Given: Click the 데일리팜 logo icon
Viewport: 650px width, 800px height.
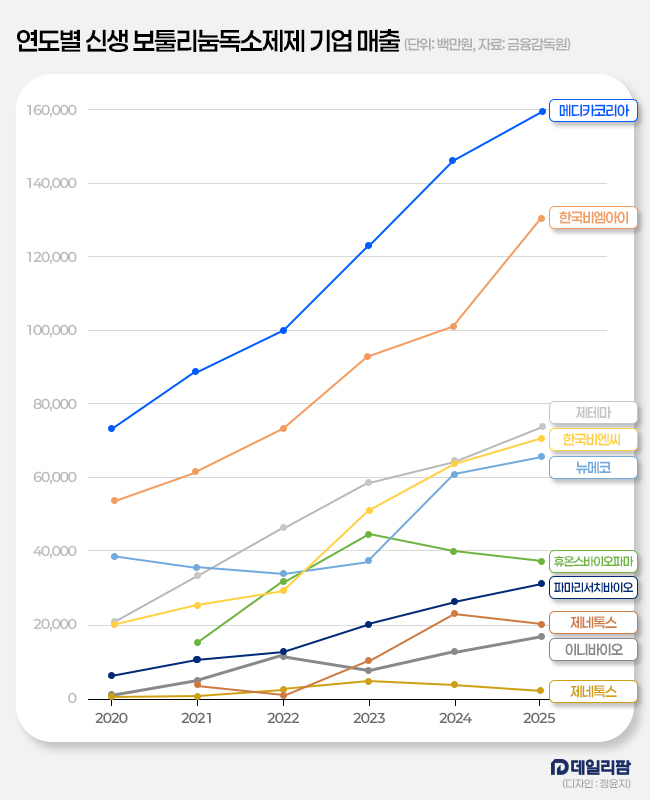Looking at the screenshot, I should click(559, 766).
